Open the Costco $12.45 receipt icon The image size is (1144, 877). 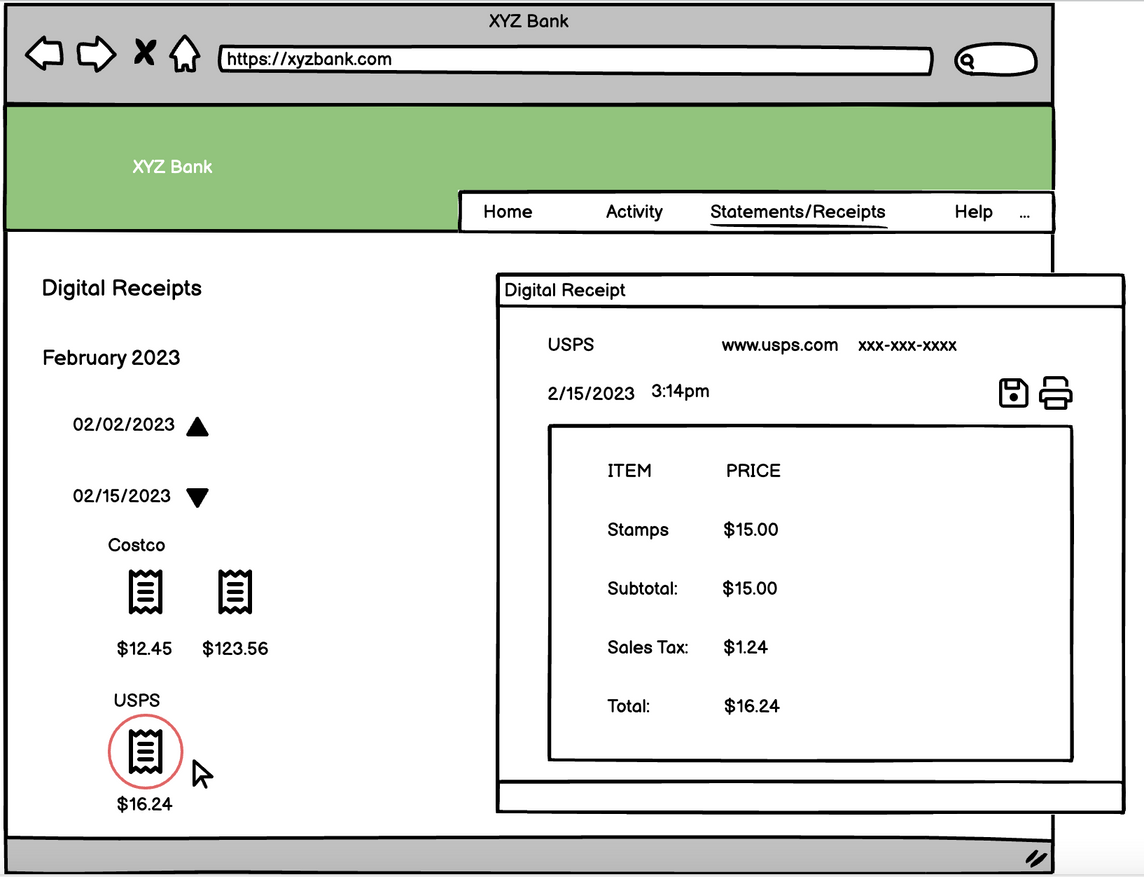pos(145,593)
